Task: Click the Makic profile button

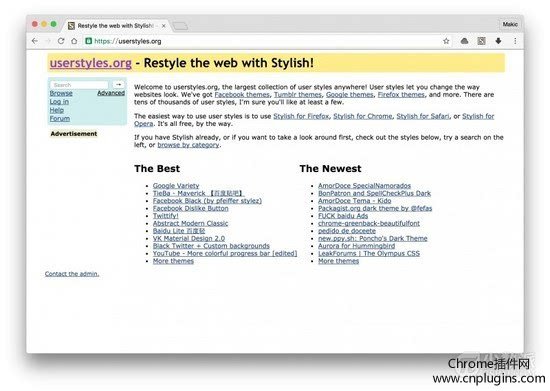Action: [510, 24]
